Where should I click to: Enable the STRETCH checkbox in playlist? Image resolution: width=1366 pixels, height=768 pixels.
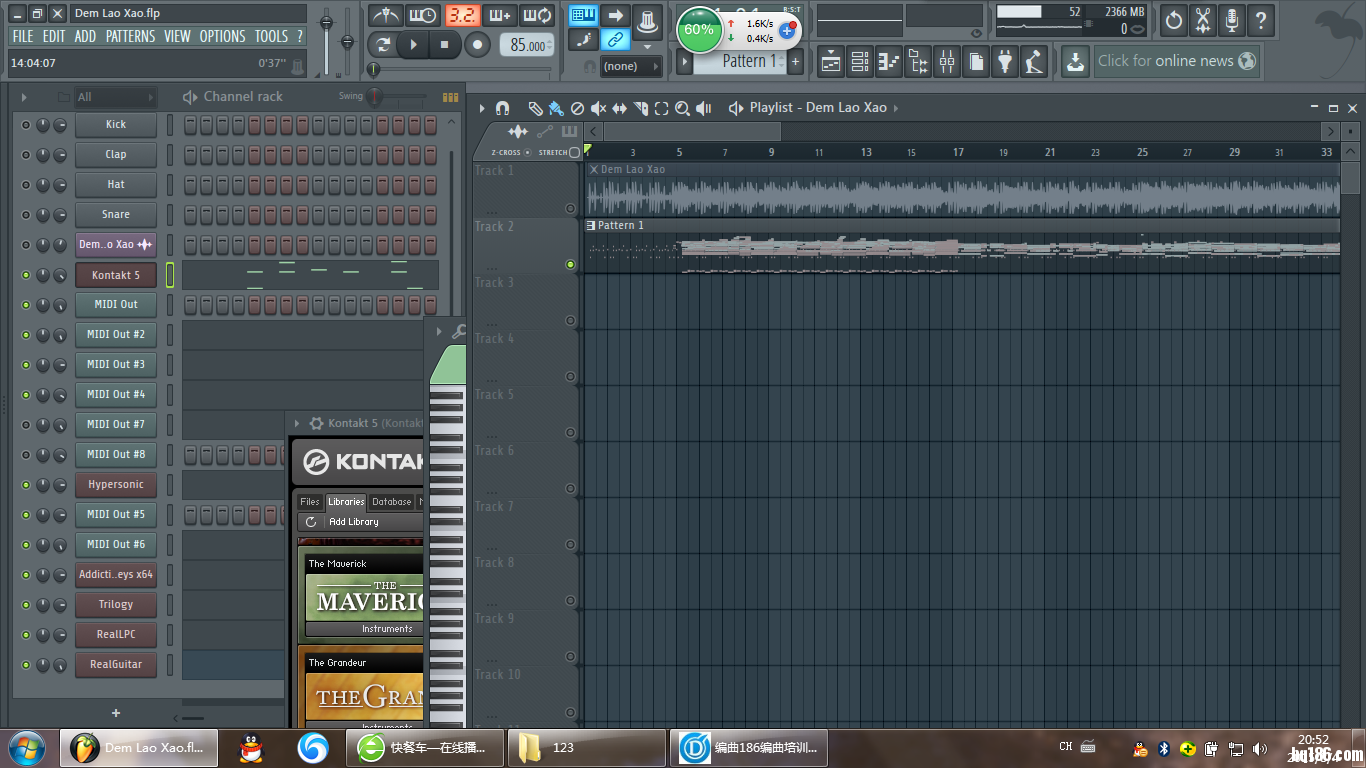click(574, 153)
